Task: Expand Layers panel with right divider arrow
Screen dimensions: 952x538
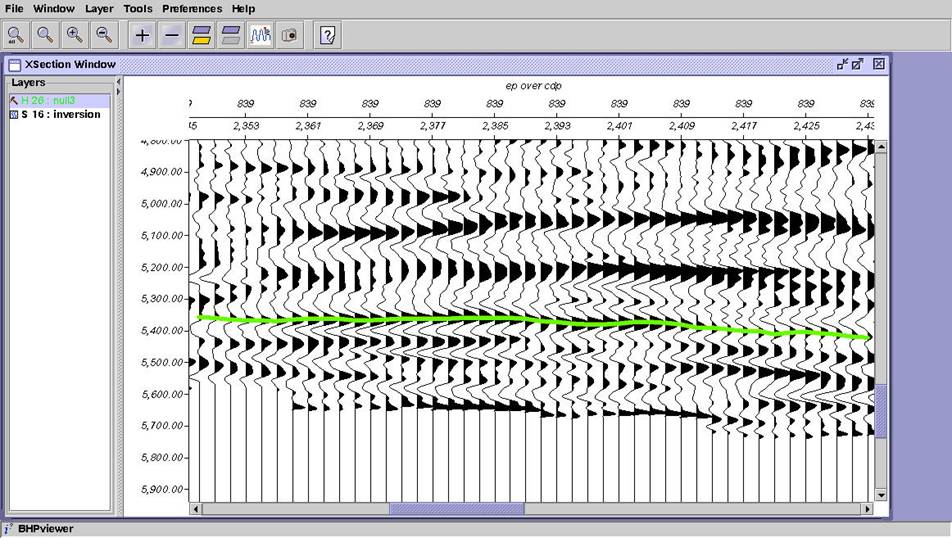Action: 118,92
